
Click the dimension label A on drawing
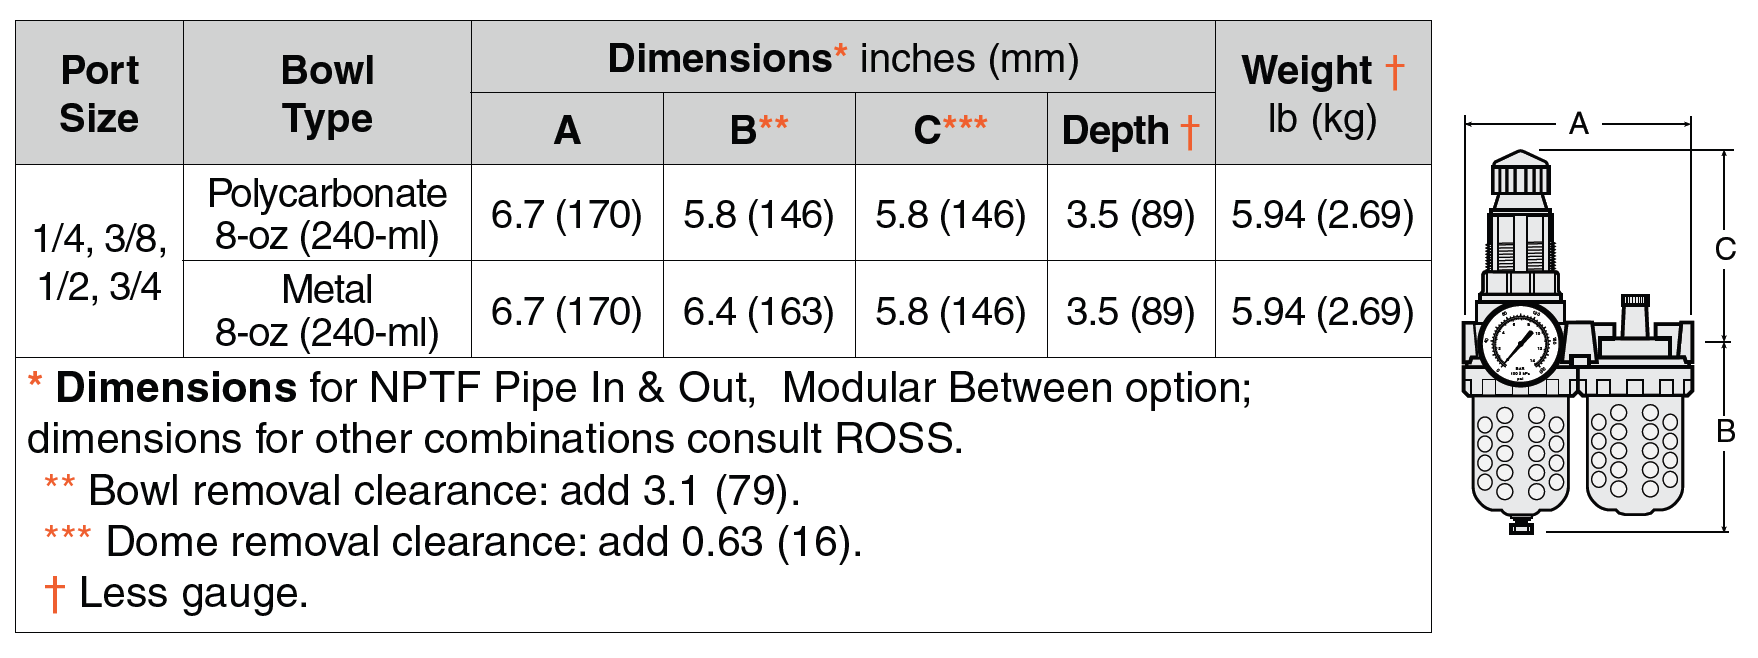click(x=1579, y=123)
